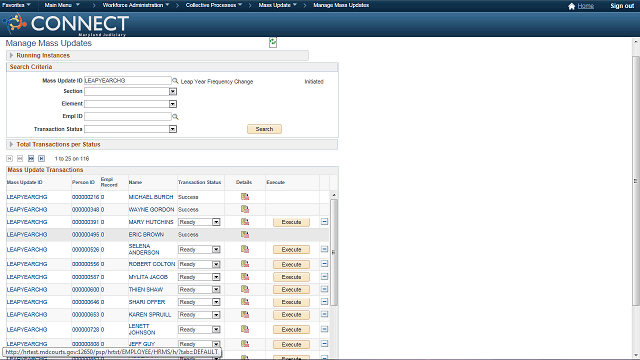Remove the KAREN SPRUILL row with minus icon

click(324, 314)
